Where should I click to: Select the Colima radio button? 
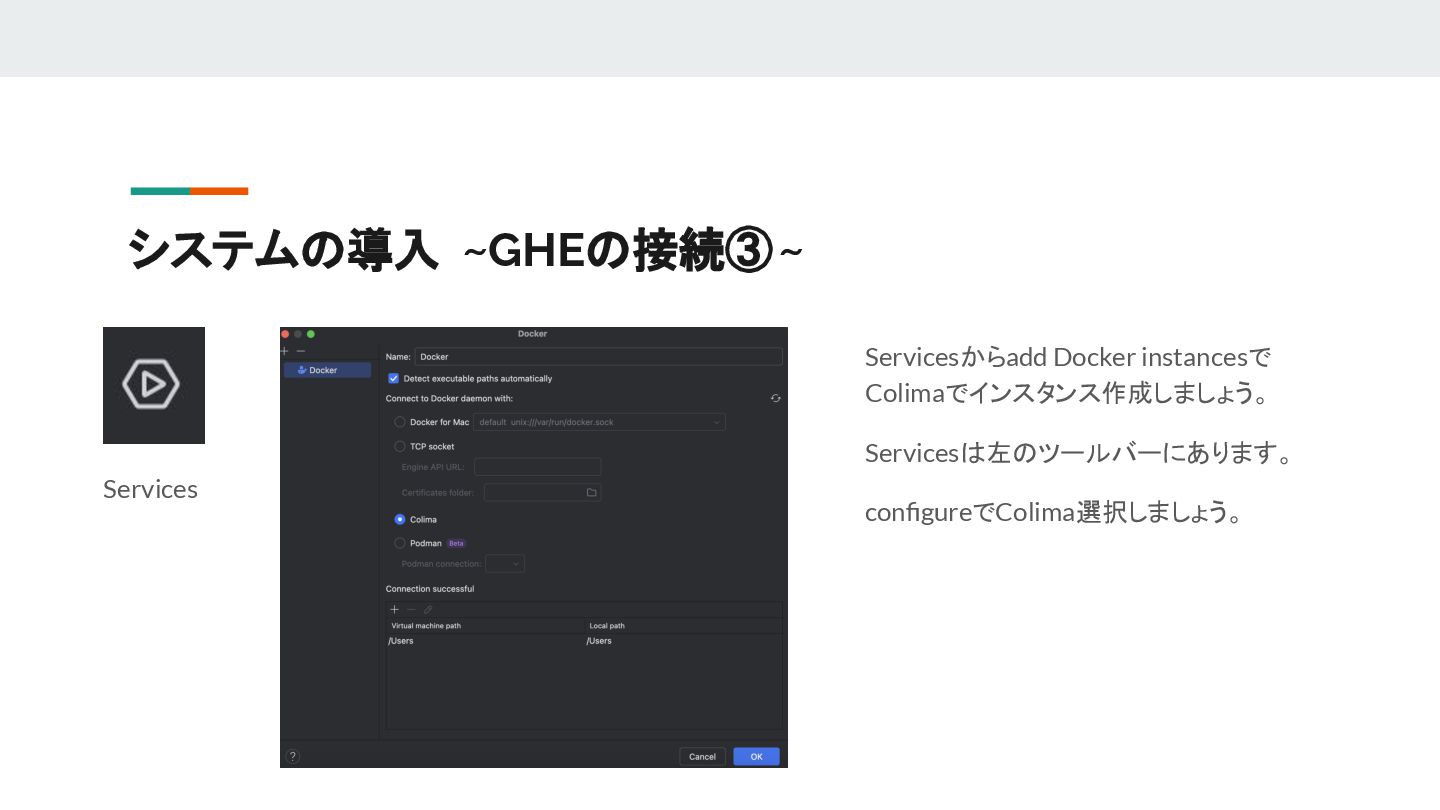pyautogui.click(x=400, y=519)
